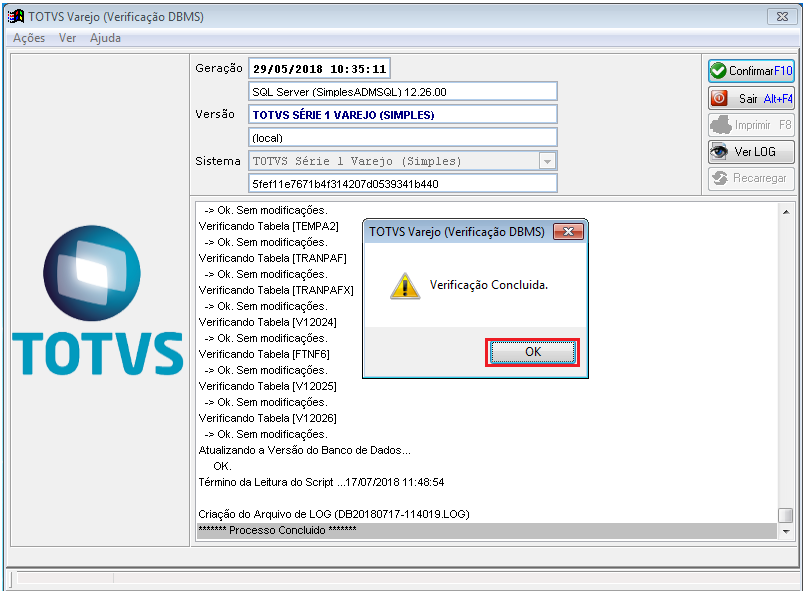Open the Ver menu
This screenshot has height=594, width=804.
click(x=67, y=38)
